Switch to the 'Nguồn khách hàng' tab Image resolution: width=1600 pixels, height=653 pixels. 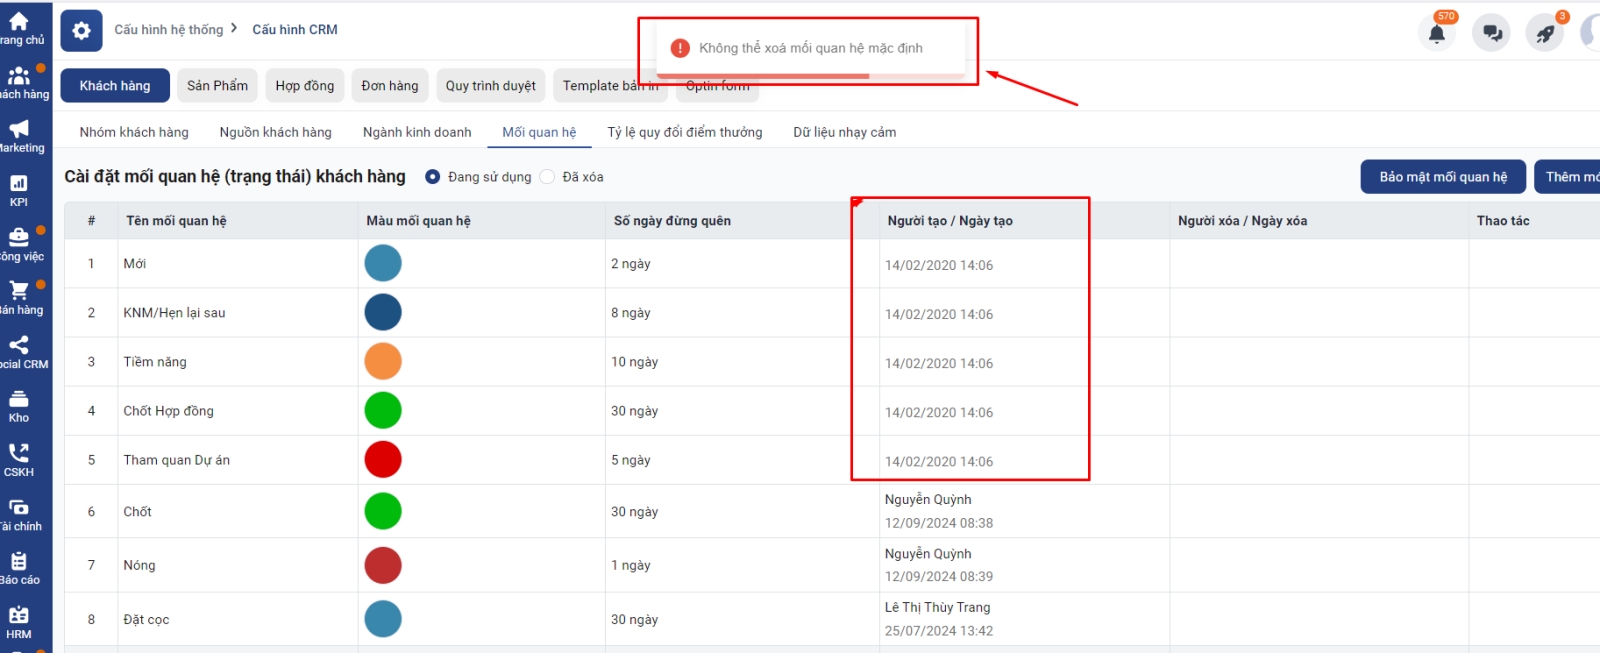pyautogui.click(x=275, y=132)
